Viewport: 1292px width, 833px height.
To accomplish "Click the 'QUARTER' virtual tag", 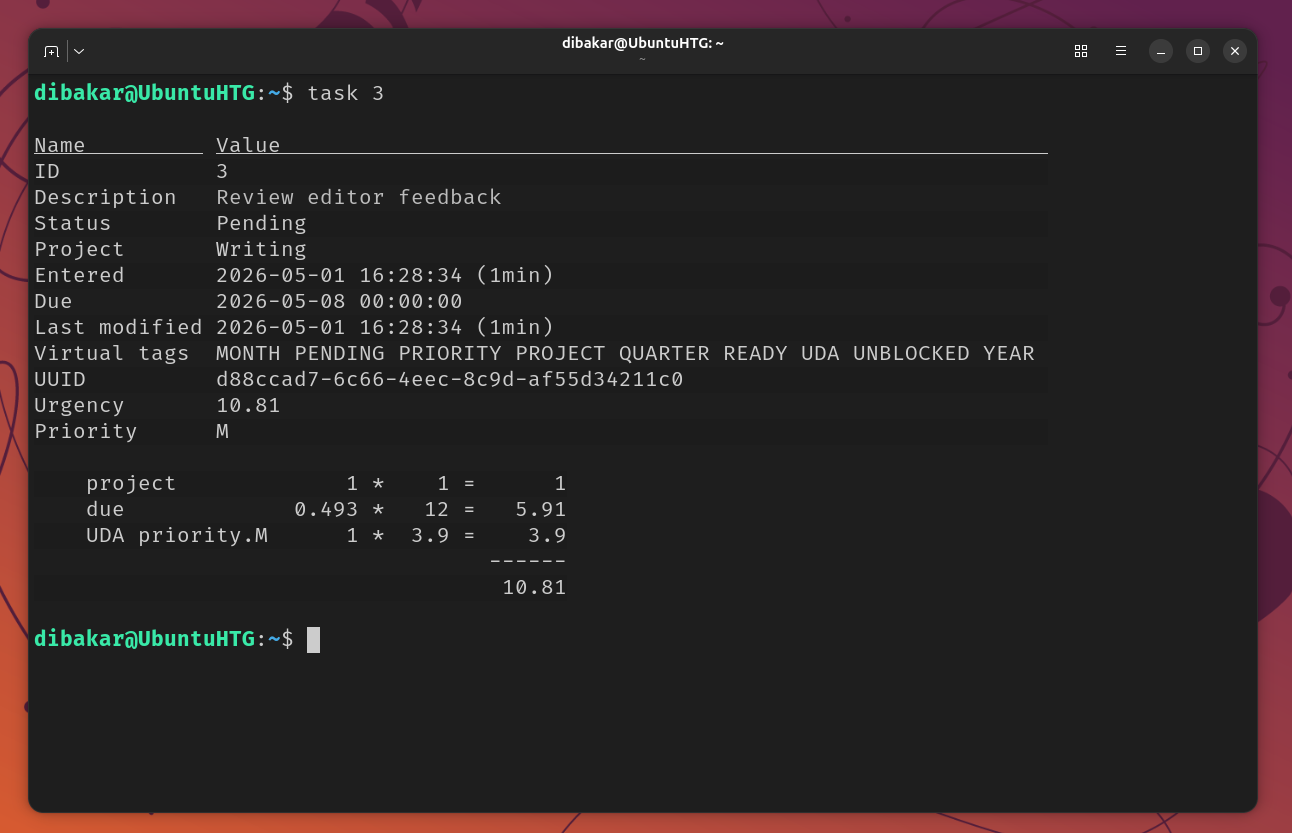I will pyautogui.click(x=664, y=353).
